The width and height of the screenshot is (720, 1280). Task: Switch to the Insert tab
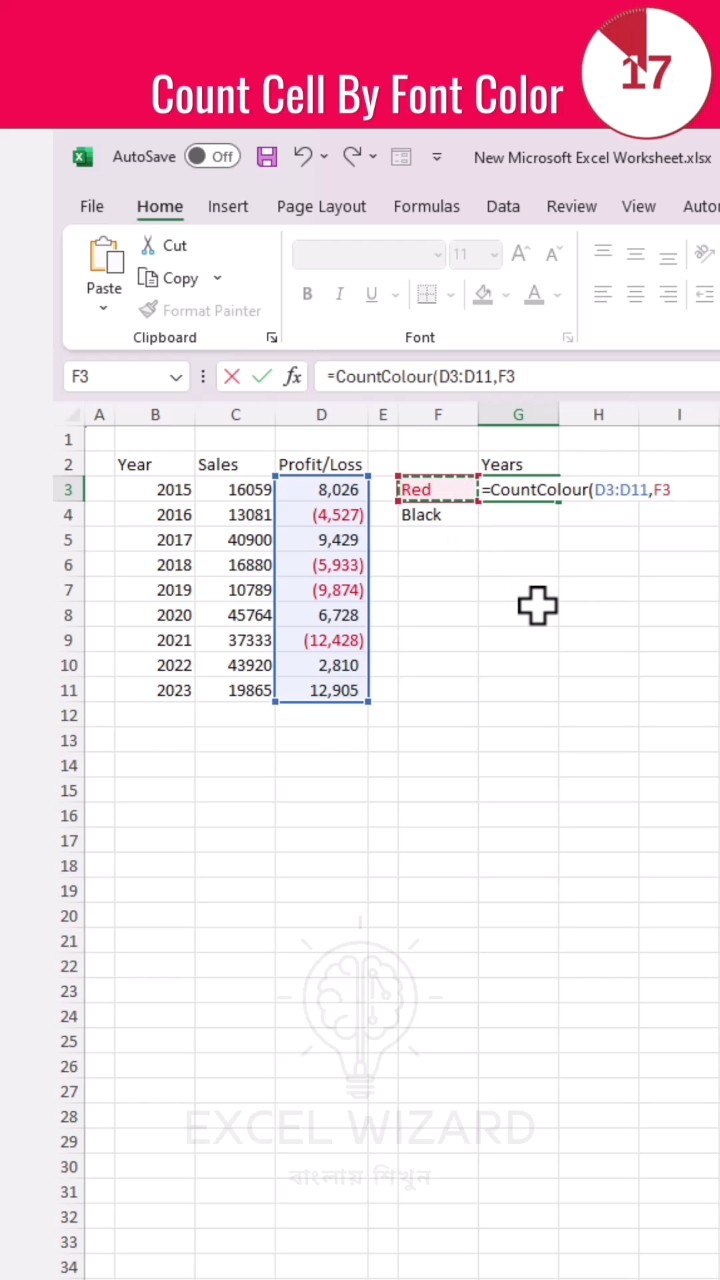[228, 206]
